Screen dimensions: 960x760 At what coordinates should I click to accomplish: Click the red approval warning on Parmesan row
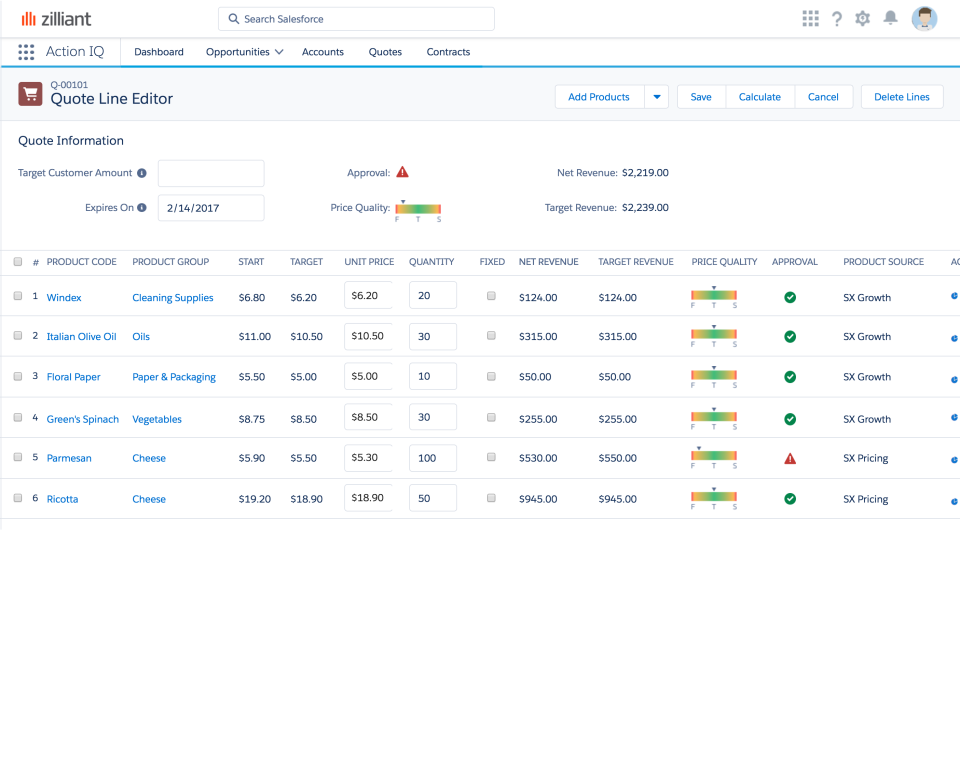click(x=790, y=457)
